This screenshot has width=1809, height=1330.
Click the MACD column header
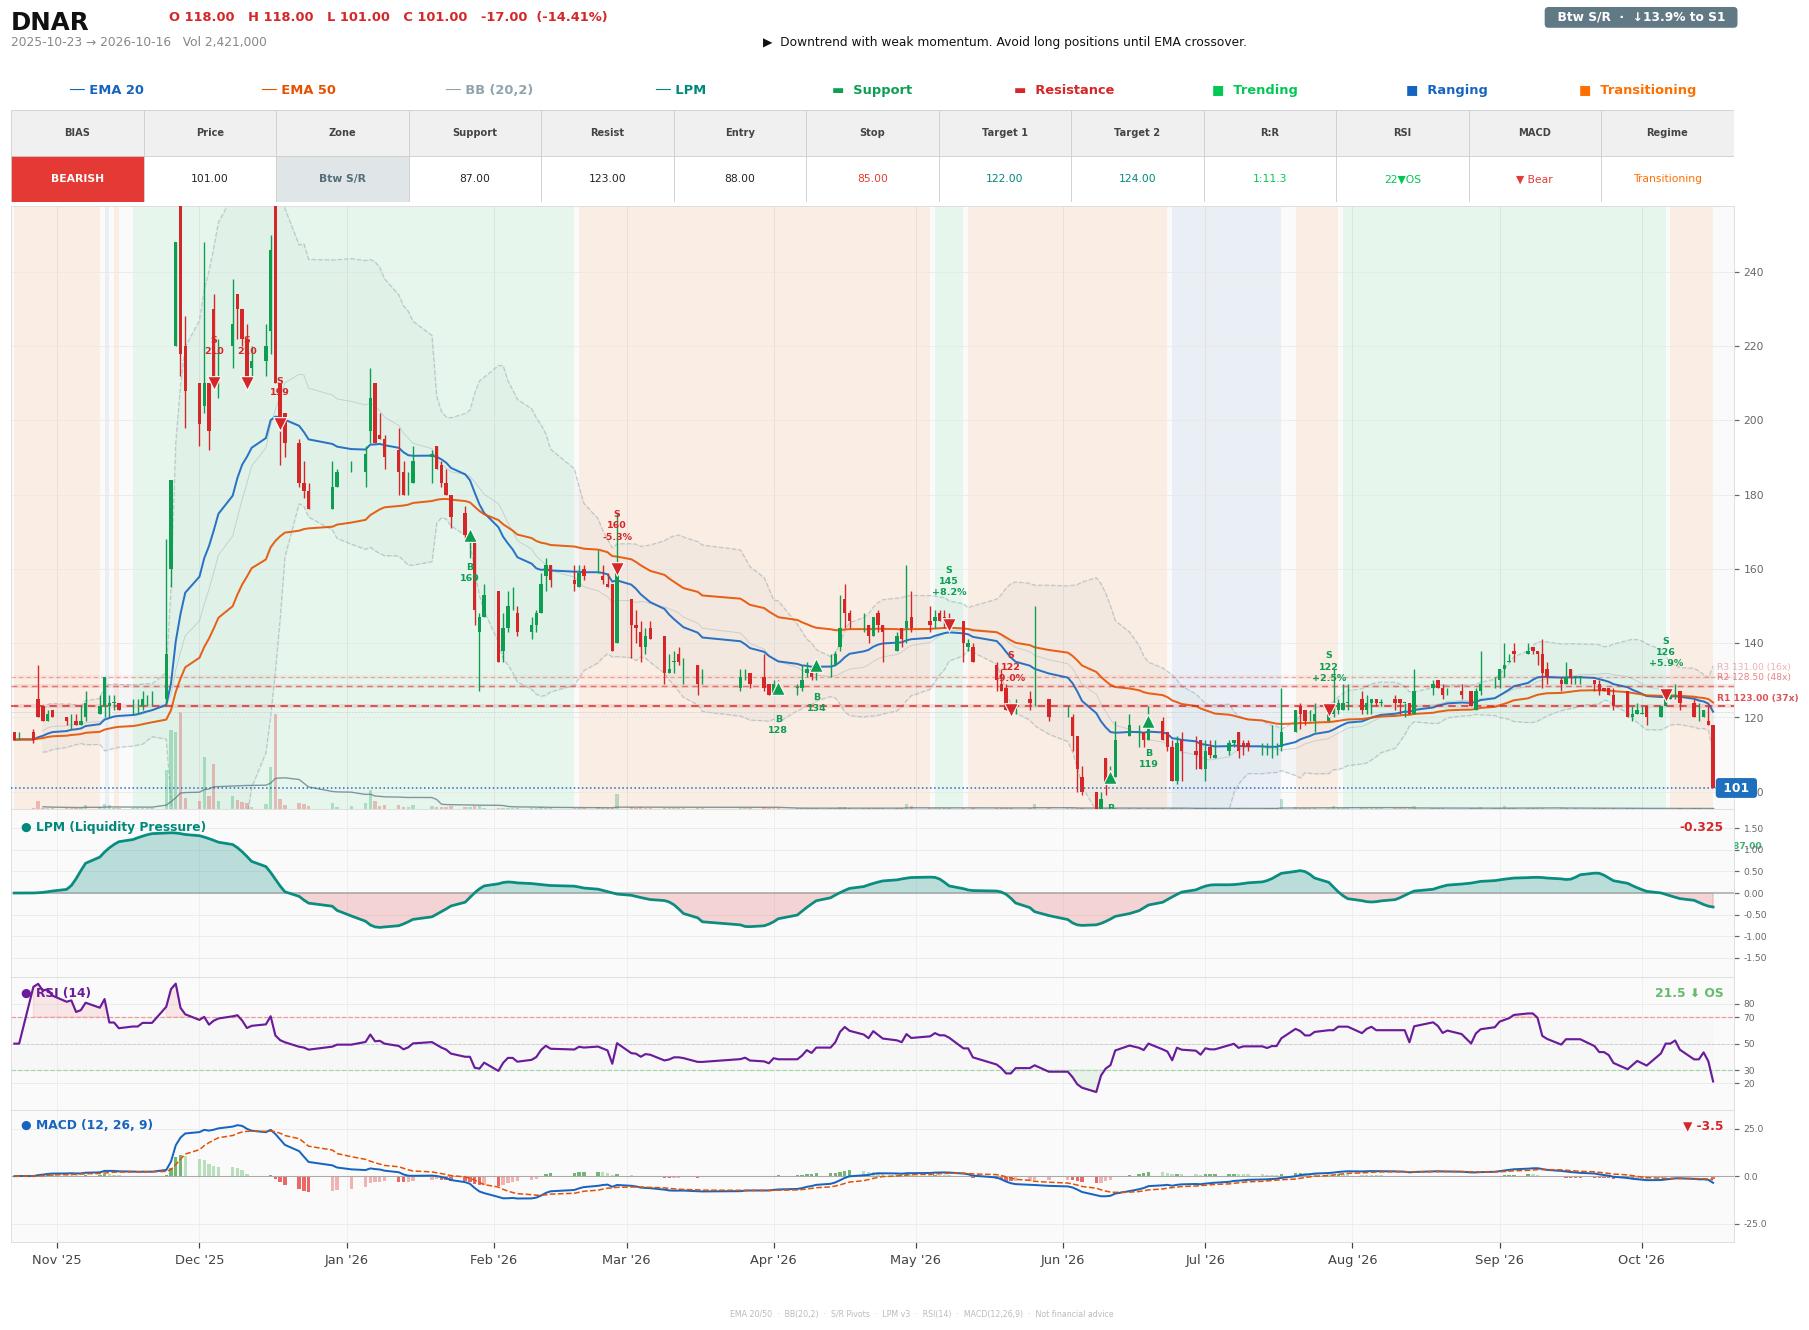click(1534, 133)
